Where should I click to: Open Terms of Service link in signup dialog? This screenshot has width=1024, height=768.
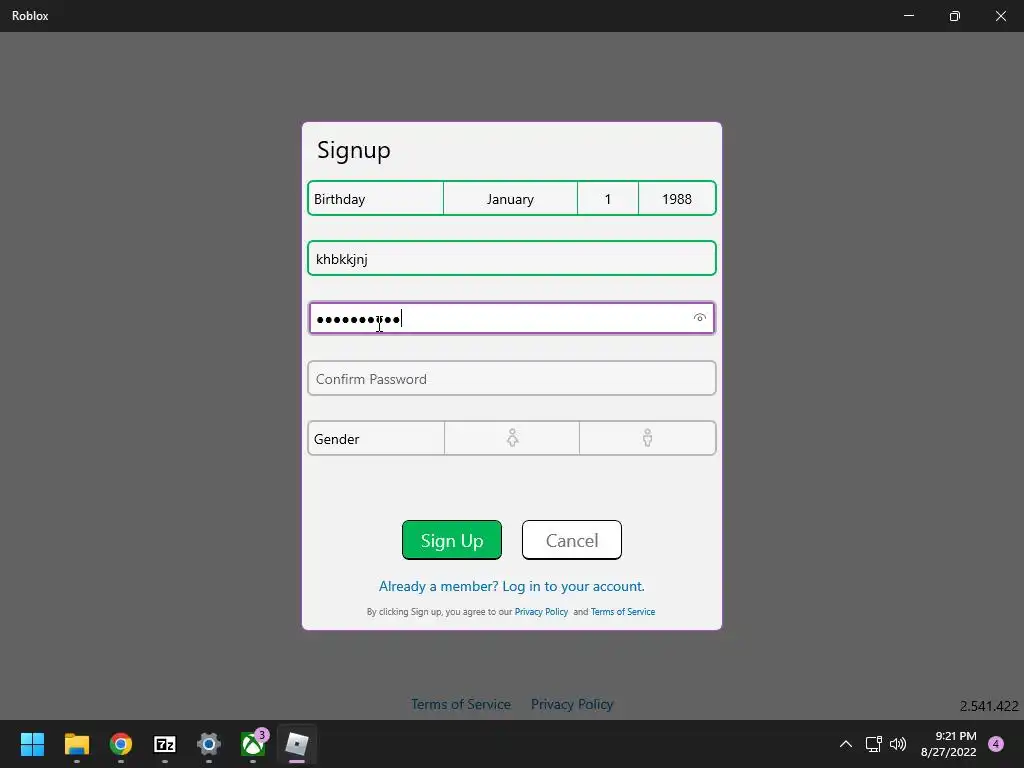[x=622, y=612]
